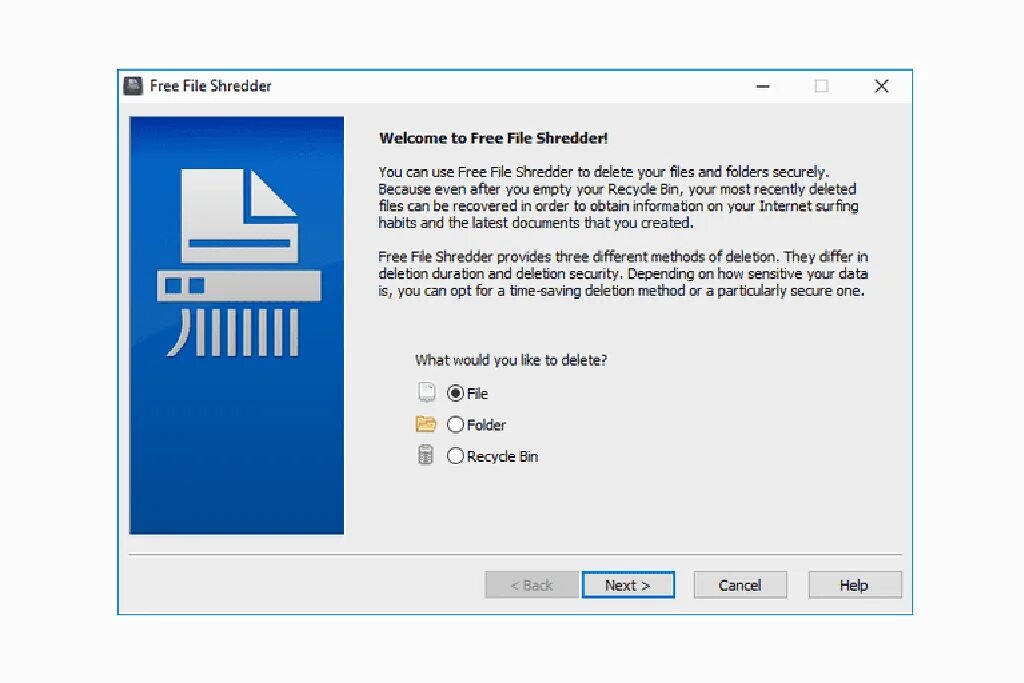Viewport: 1024px width, 683px height.
Task: Click the 'What would you like to delete?' label
Action: tap(511, 360)
